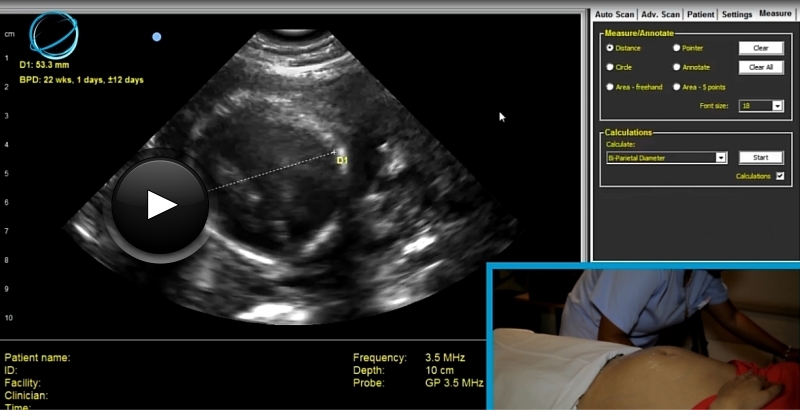Click the Clear All button
The height and width of the screenshot is (410, 800).
pyautogui.click(x=761, y=67)
